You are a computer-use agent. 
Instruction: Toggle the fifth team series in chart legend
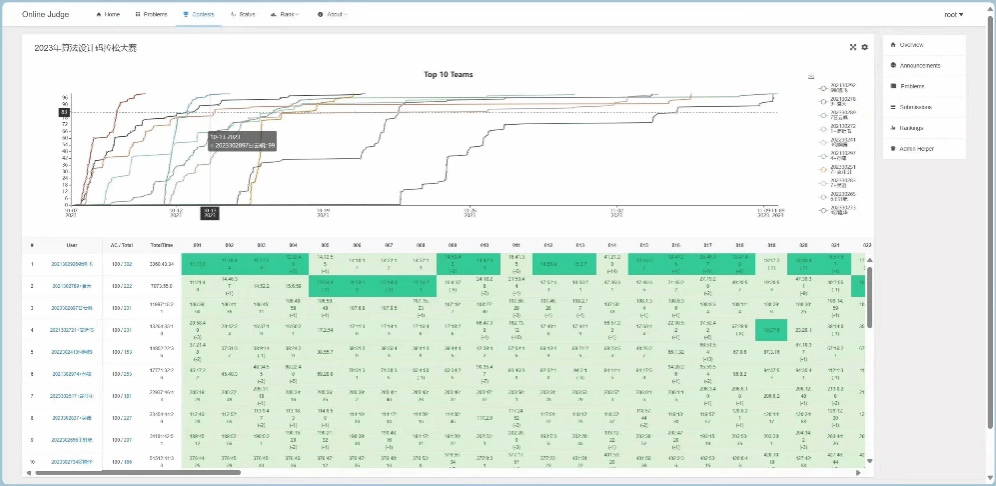824,141
